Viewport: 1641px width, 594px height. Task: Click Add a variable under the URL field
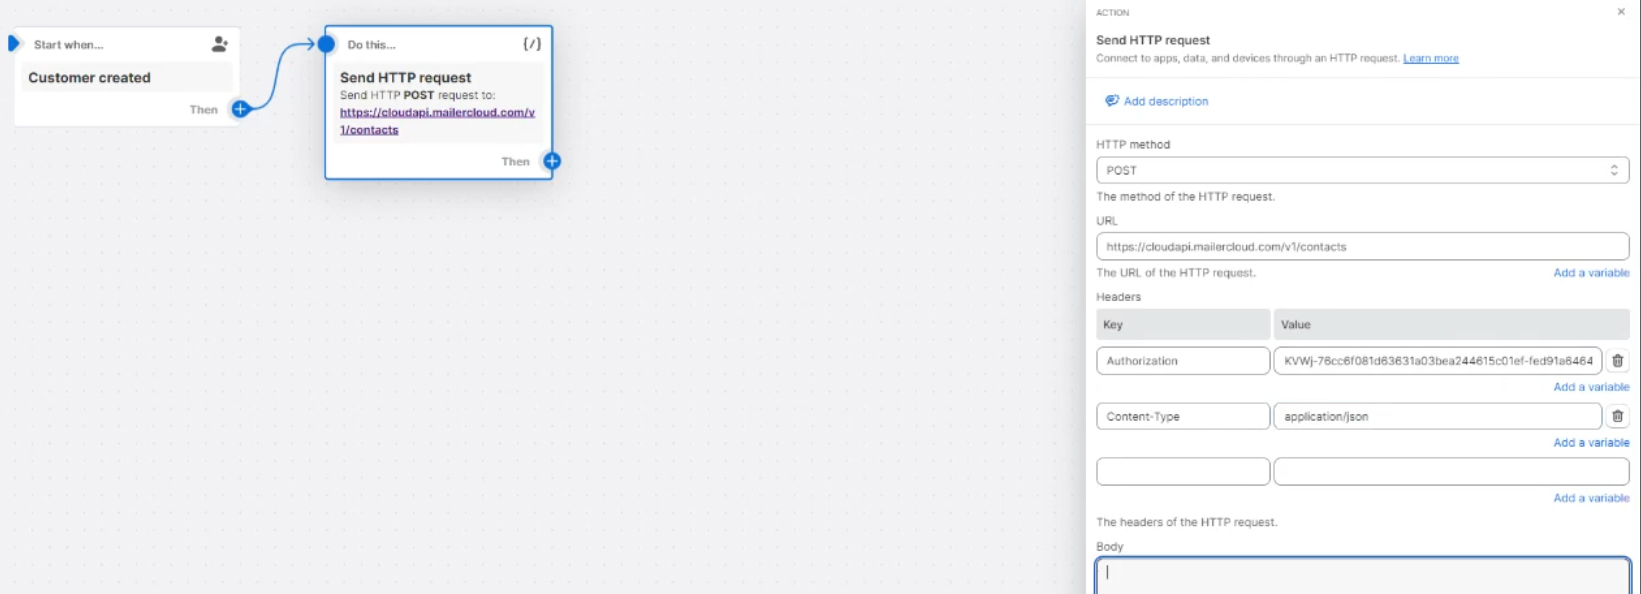tap(1590, 273)
